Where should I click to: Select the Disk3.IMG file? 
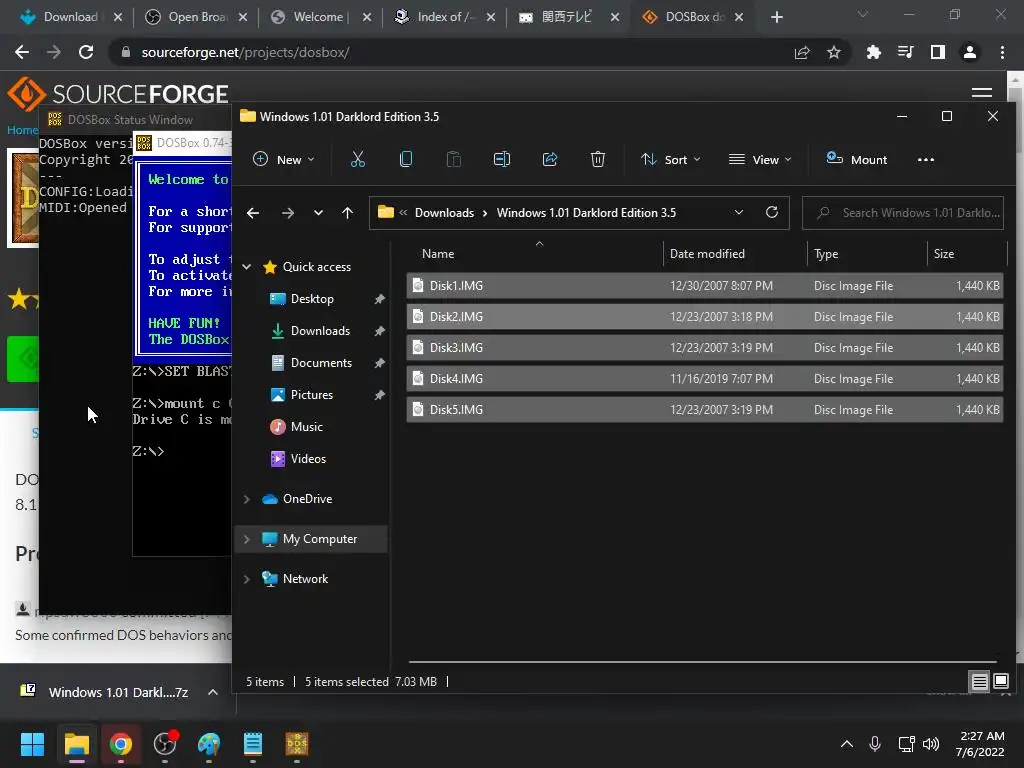[704, 347]
